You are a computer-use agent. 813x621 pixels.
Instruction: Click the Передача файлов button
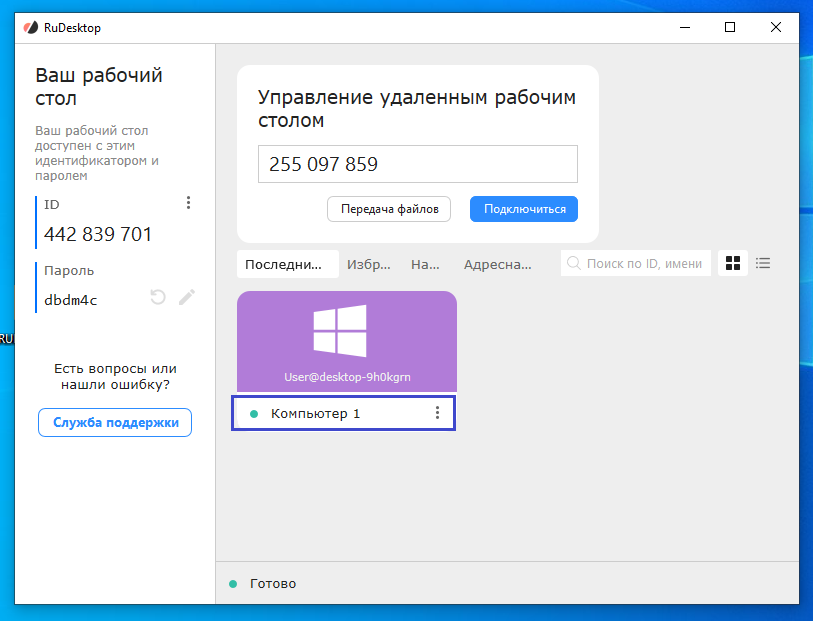click(x=389, y=209)
